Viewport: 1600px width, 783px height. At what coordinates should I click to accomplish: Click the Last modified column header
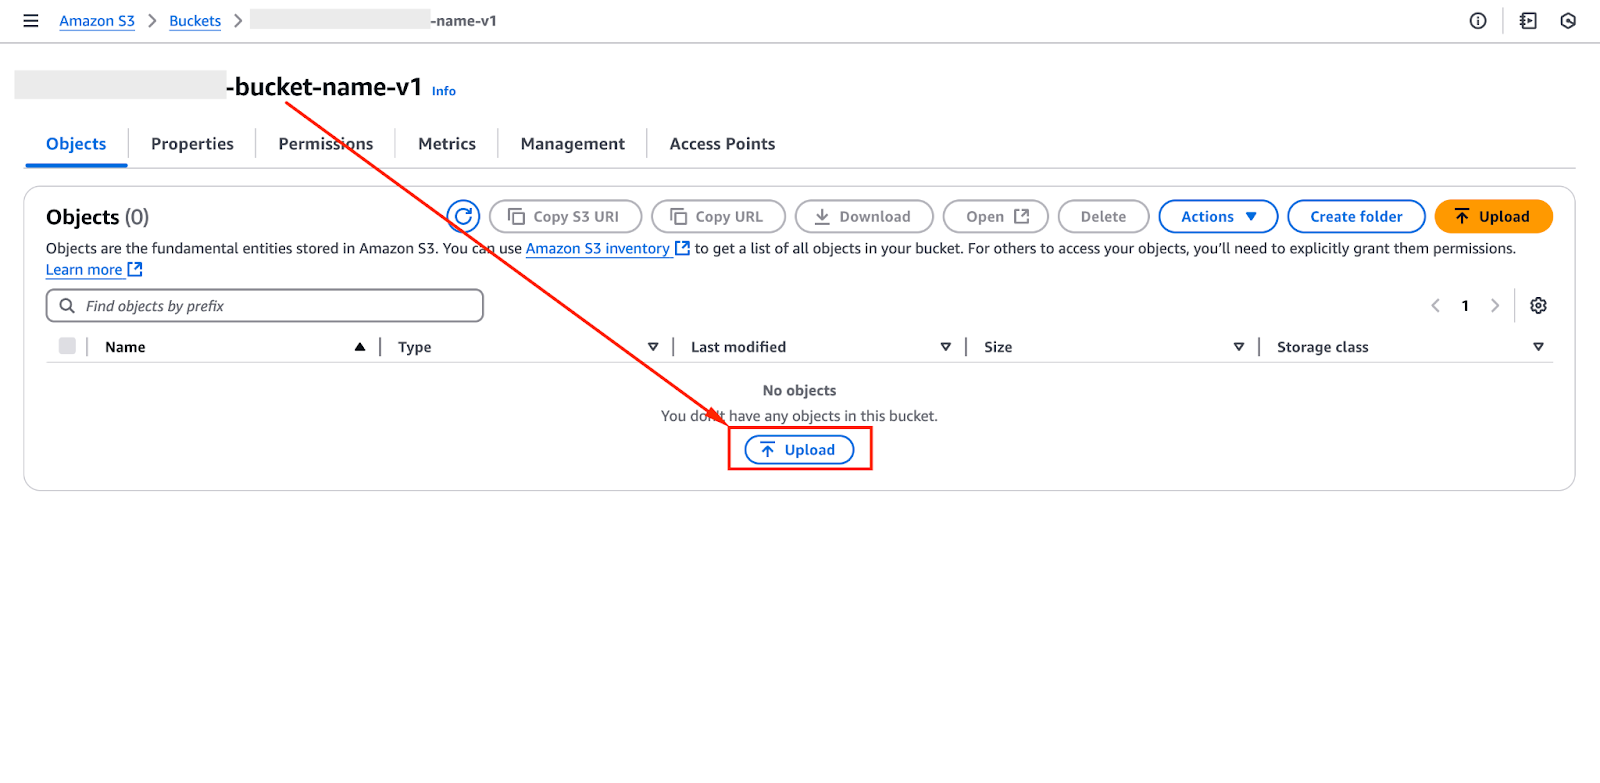coord(738,347)
